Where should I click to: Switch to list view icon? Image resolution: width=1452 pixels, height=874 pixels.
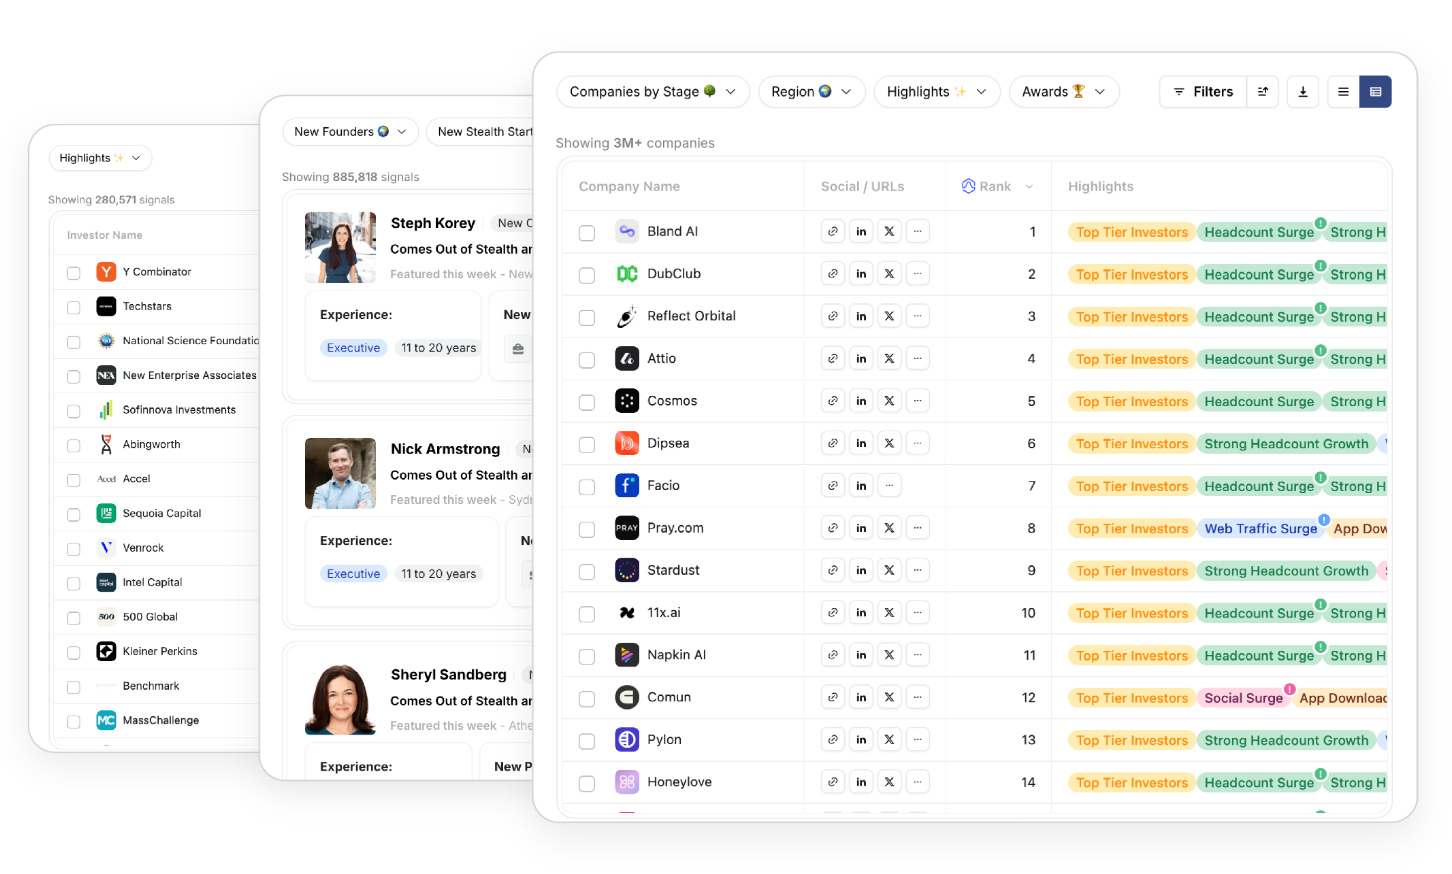point(1343,92)
